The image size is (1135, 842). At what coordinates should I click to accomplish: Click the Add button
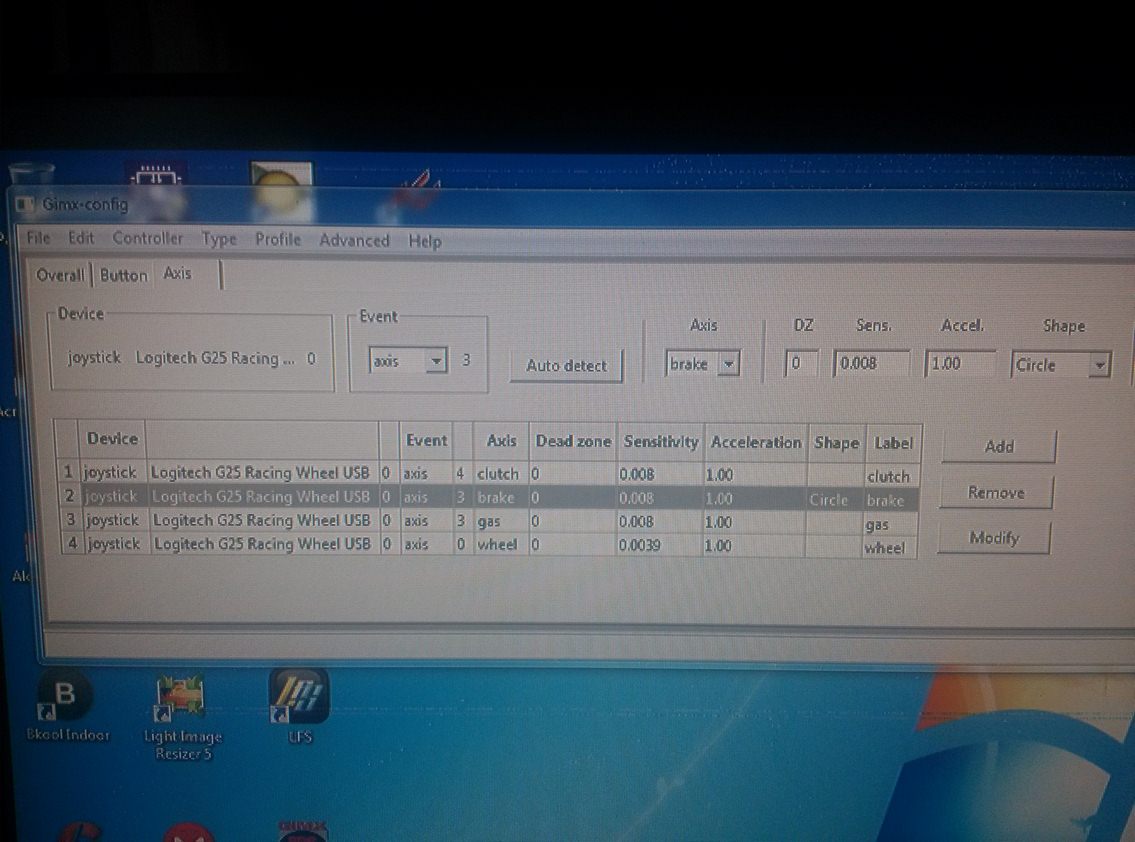pyautogui.click(x=999, y=447)
